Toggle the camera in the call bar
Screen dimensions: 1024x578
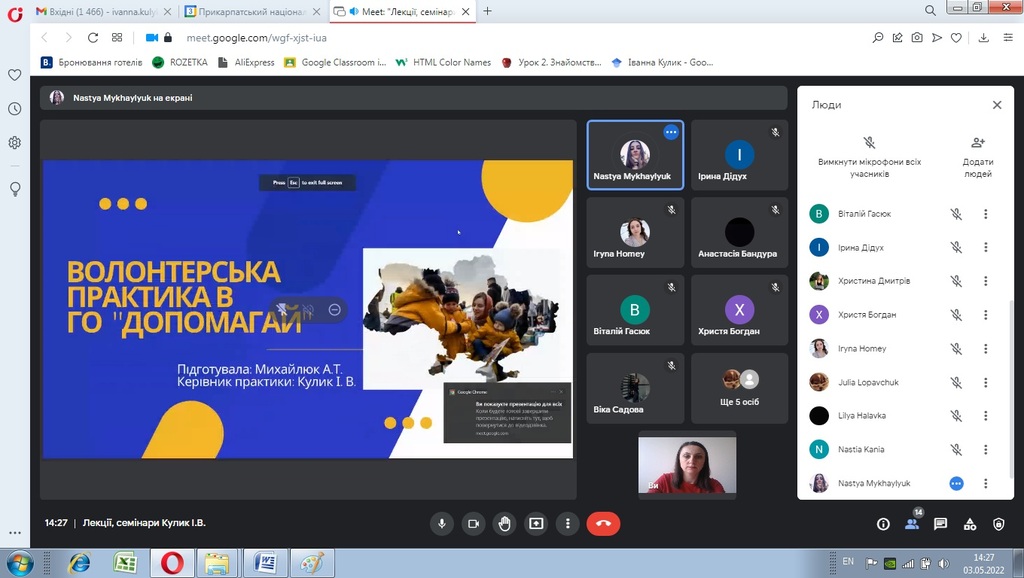[474, 523]
